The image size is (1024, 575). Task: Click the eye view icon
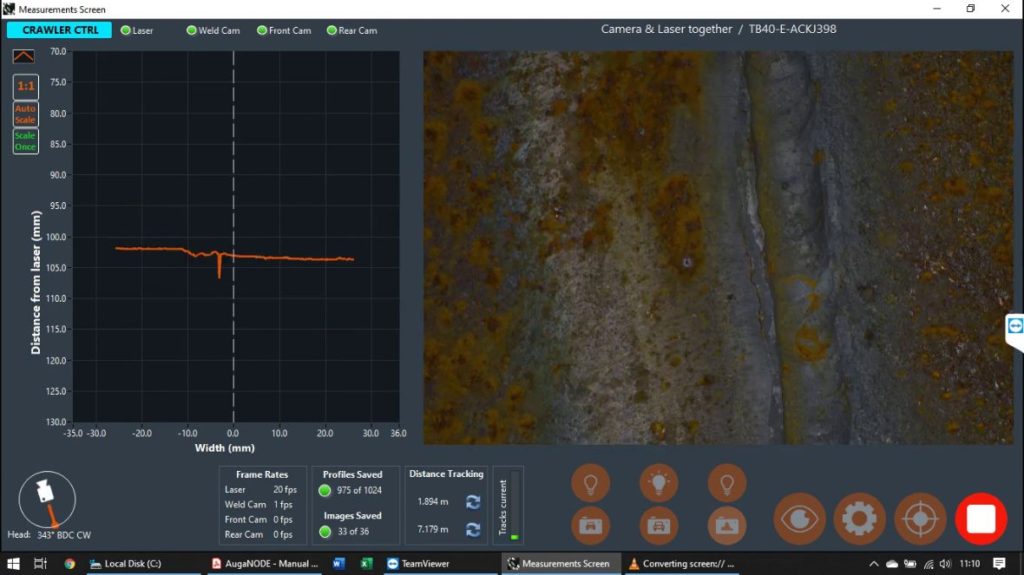(x=799, y=518)
